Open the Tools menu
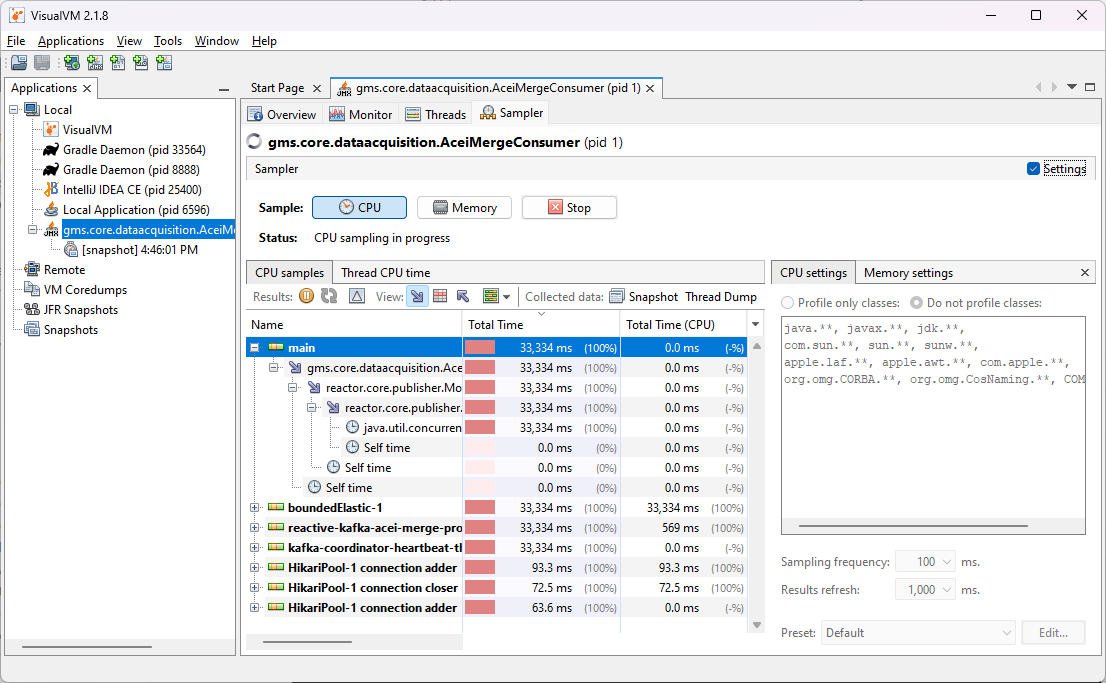This screenshot has width=1106, height=683. click(168, 41)
